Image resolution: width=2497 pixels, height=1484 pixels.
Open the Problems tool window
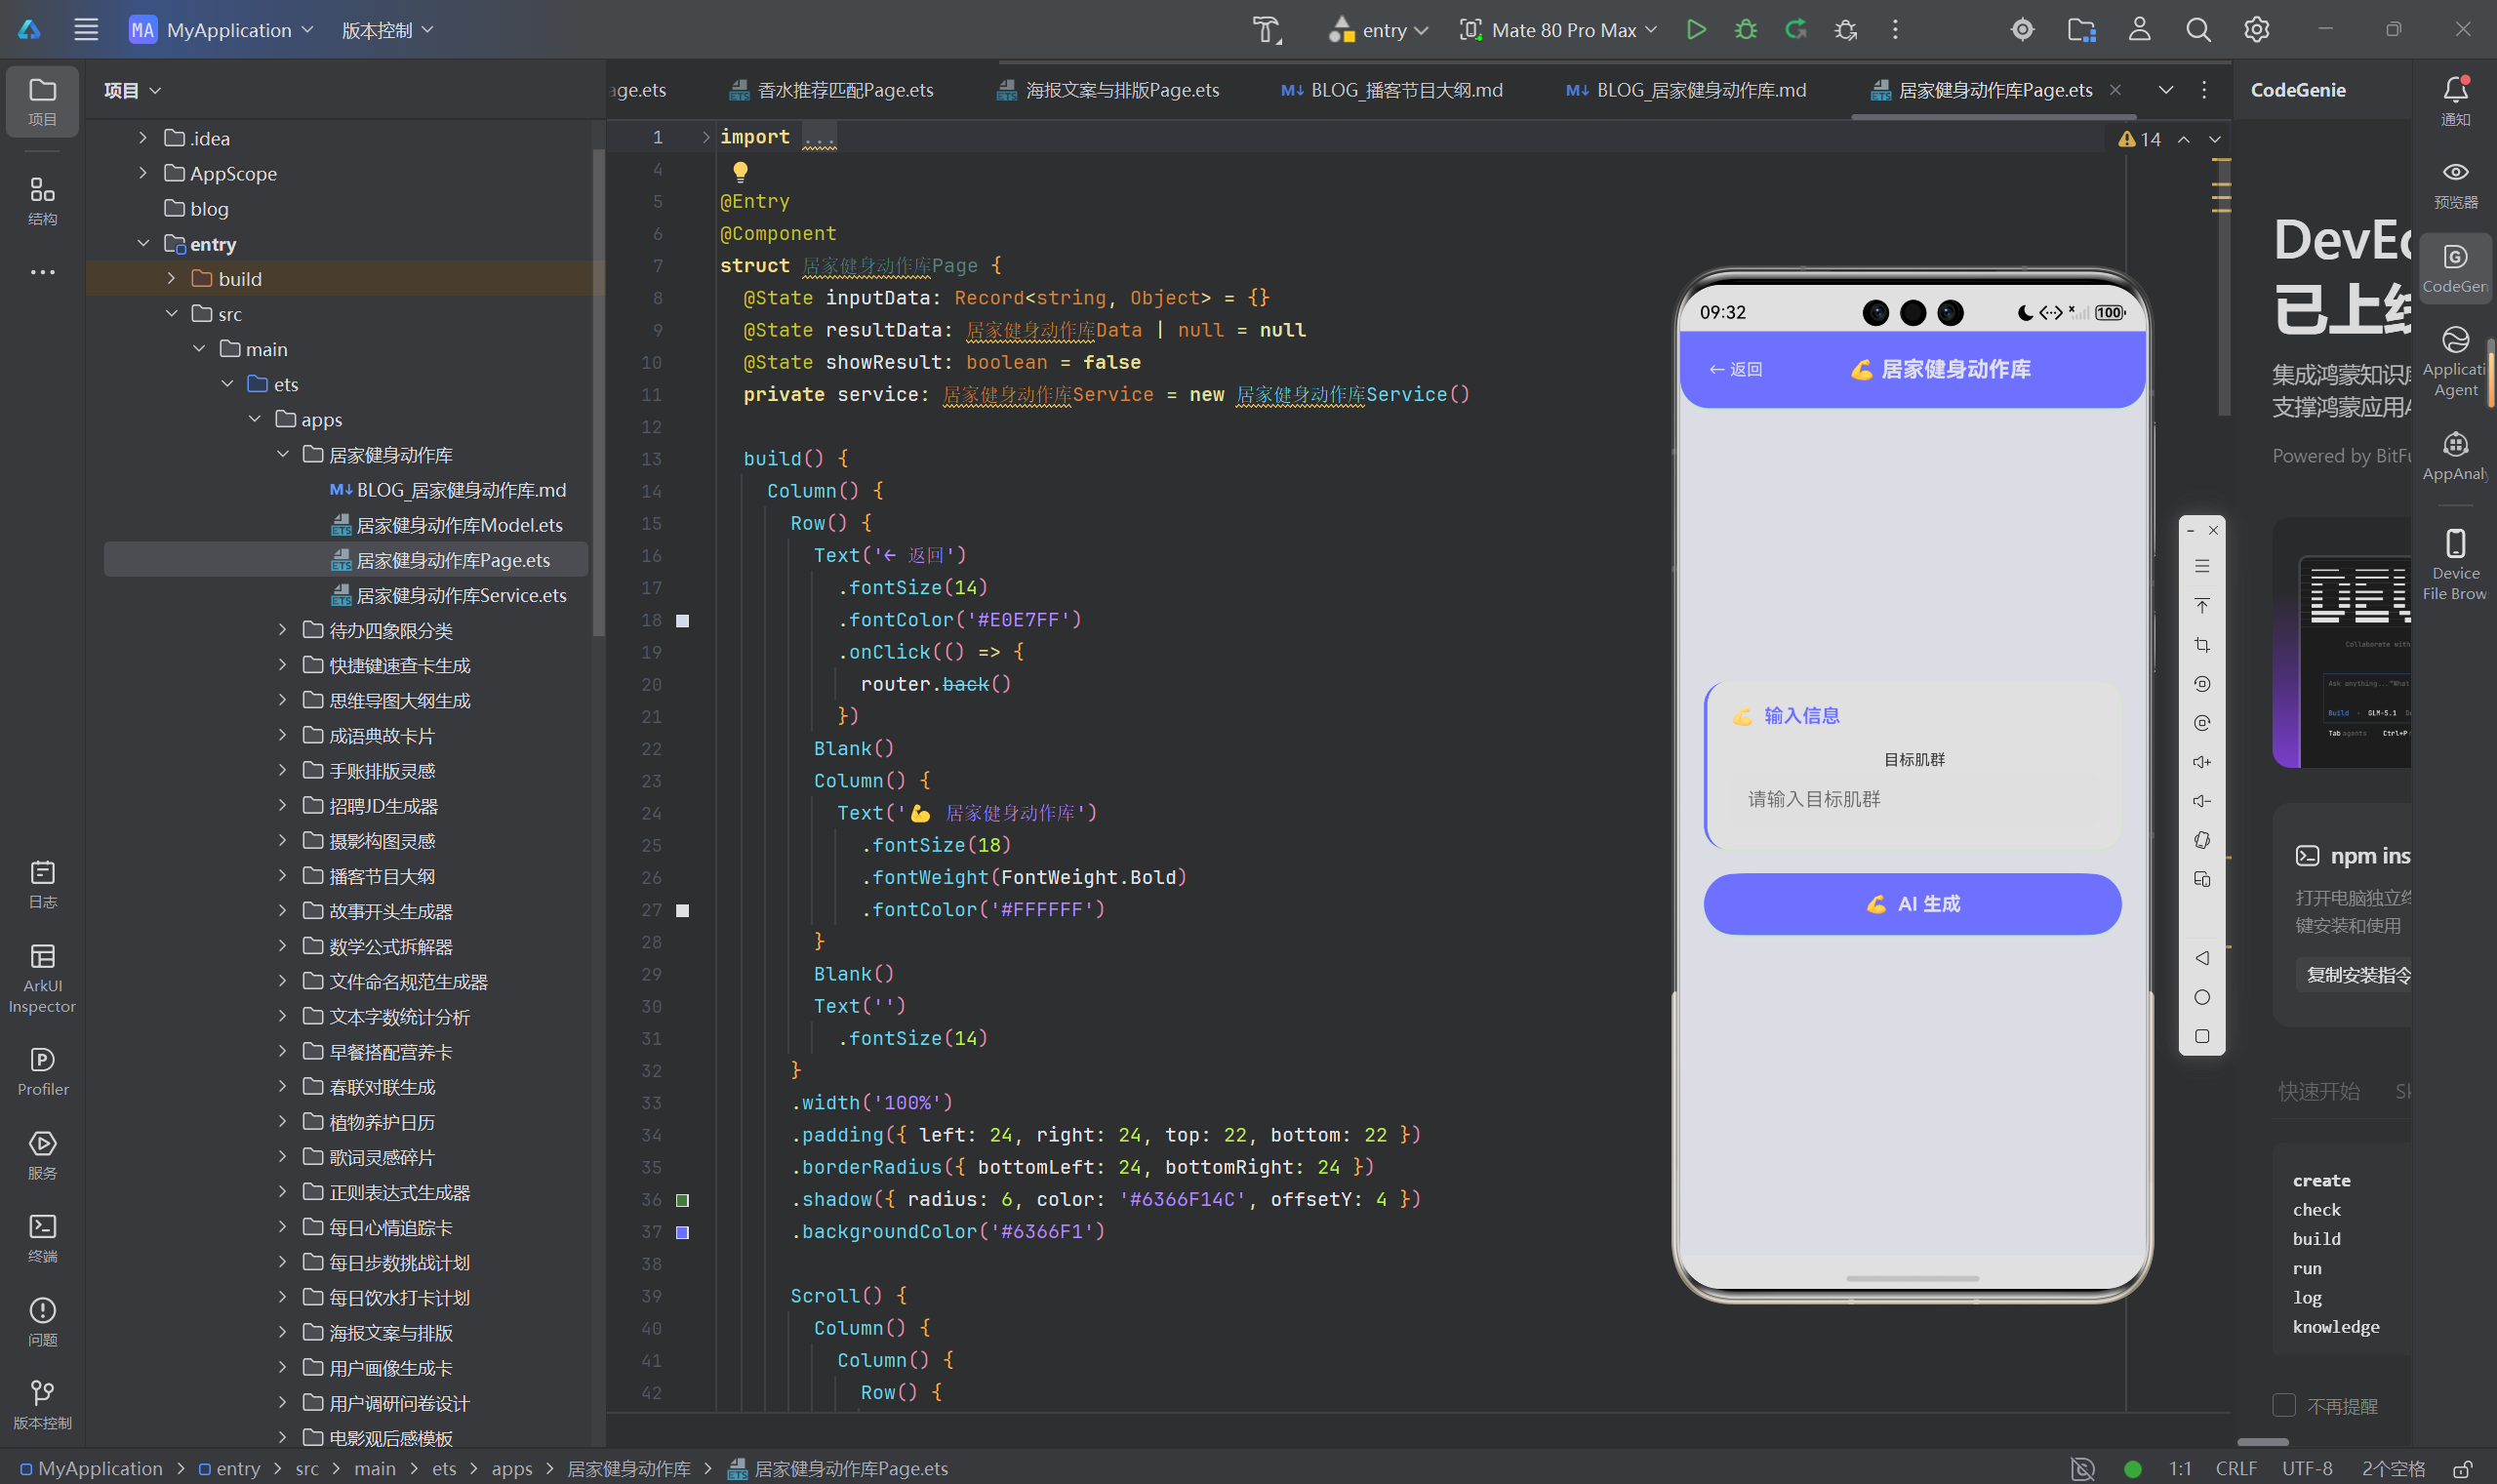click(42, 1322)
